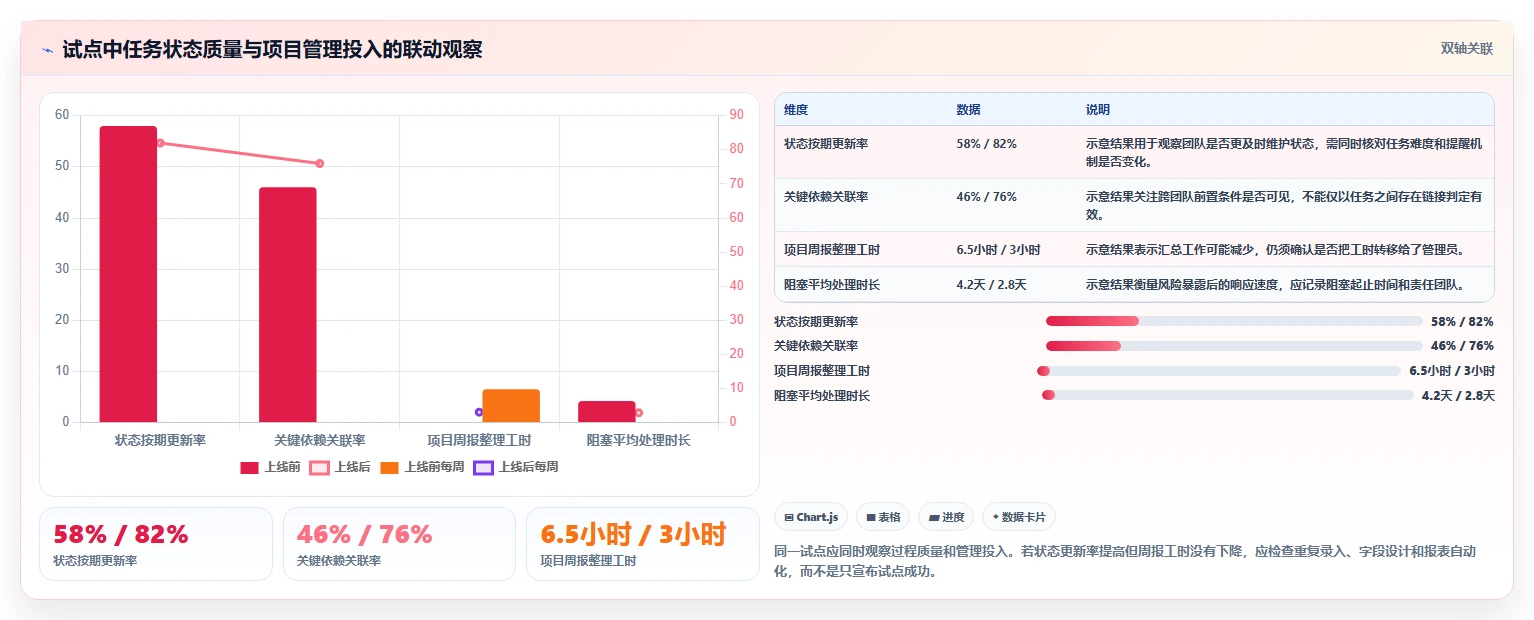The image size is (1534, 620).
Task: Click the 数据卡片 chip
Action: [x=1019, y=517]
